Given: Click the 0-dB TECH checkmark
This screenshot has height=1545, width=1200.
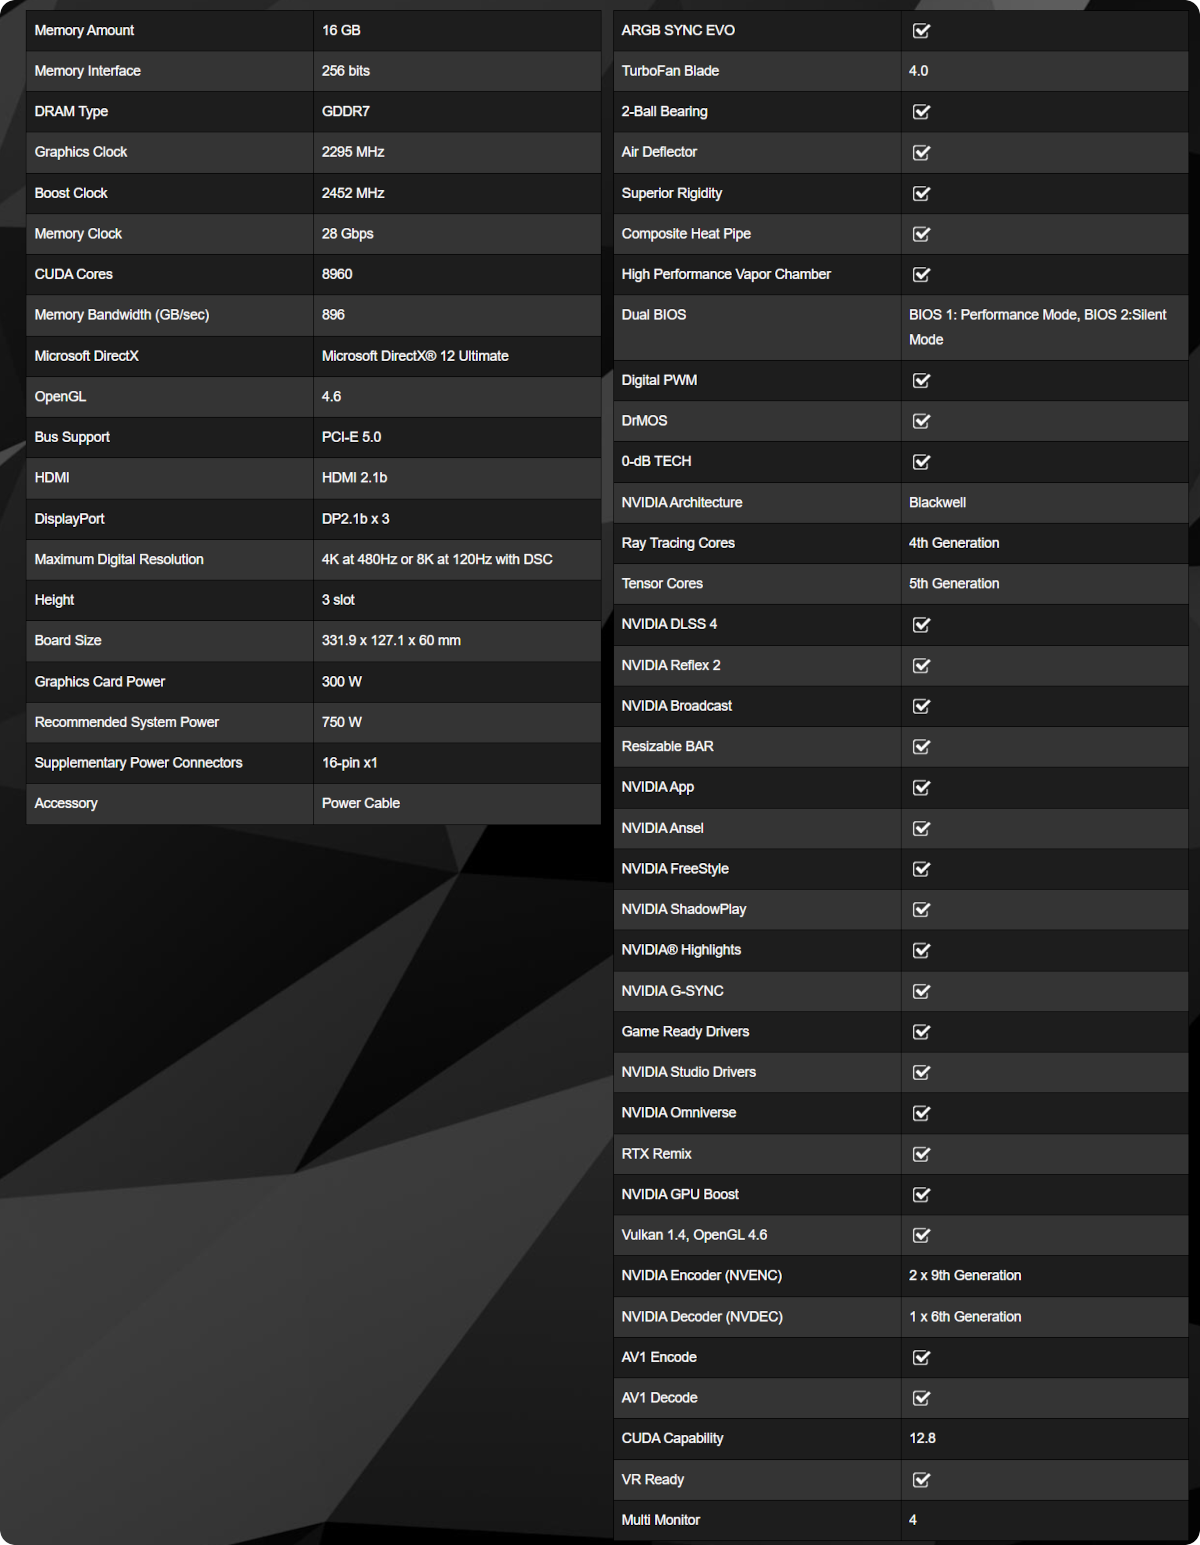Looking at the screenshot, I should pyautogui.click(x=921, y=462).
